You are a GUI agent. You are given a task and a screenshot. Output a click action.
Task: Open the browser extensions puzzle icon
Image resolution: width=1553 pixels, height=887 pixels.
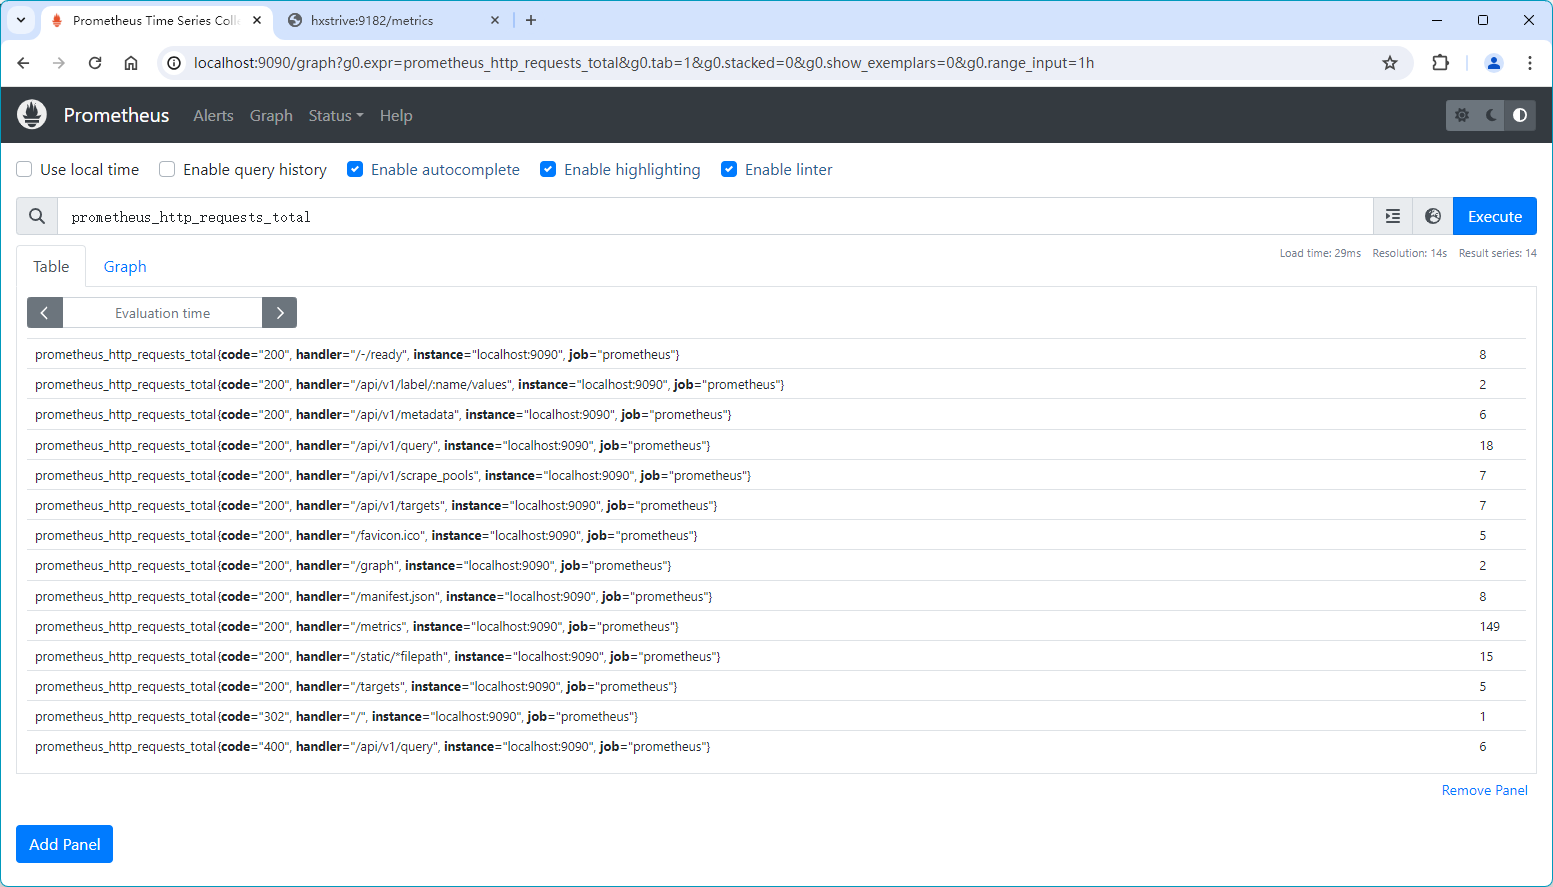[1440, 63]
